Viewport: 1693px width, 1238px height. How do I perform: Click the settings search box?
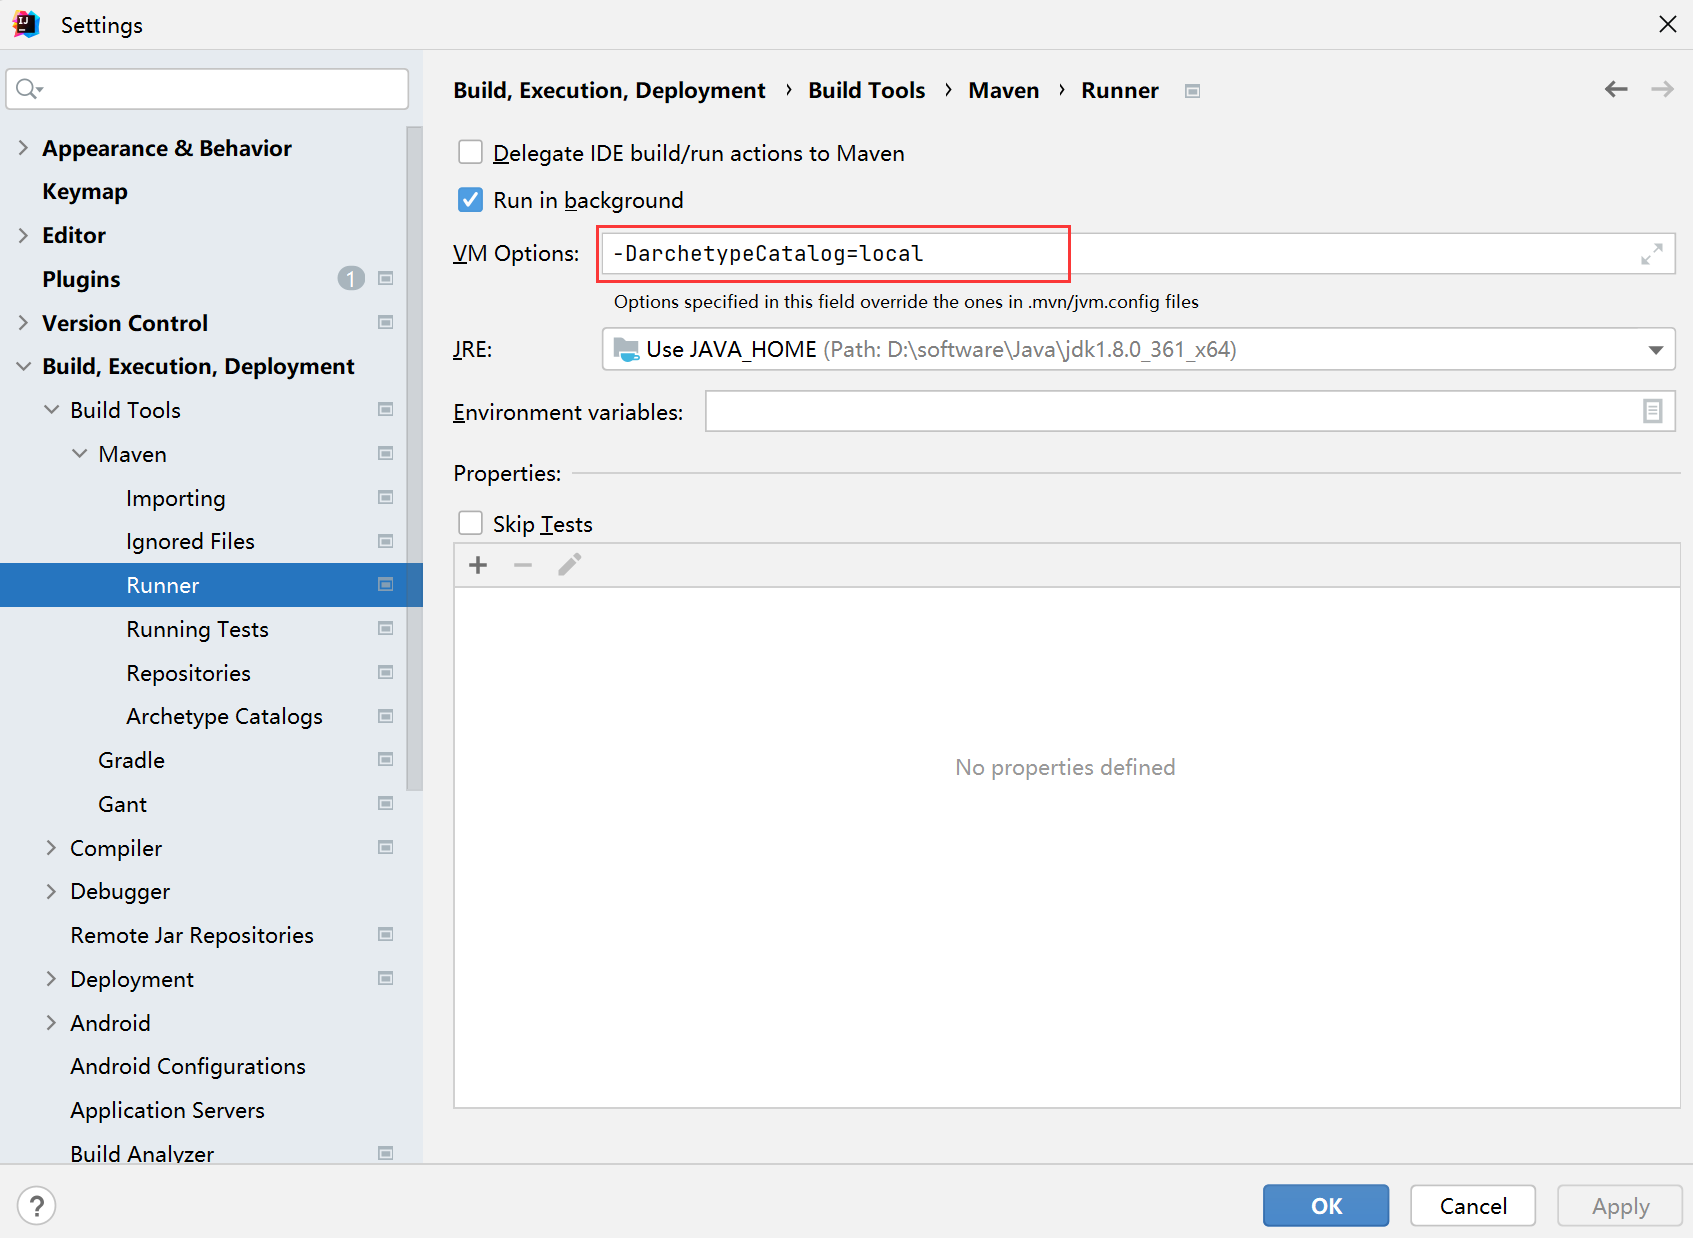pos(207,89)
